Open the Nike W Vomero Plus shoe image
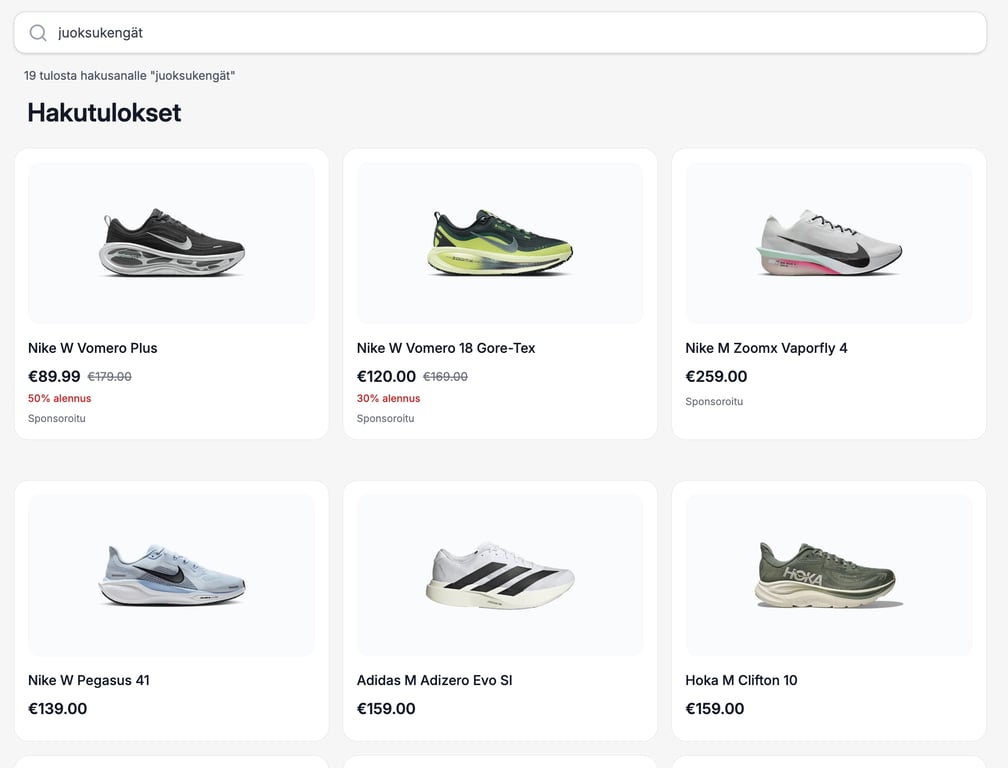The width and height of the screenshot is (1008, 768). coord(171,243)
